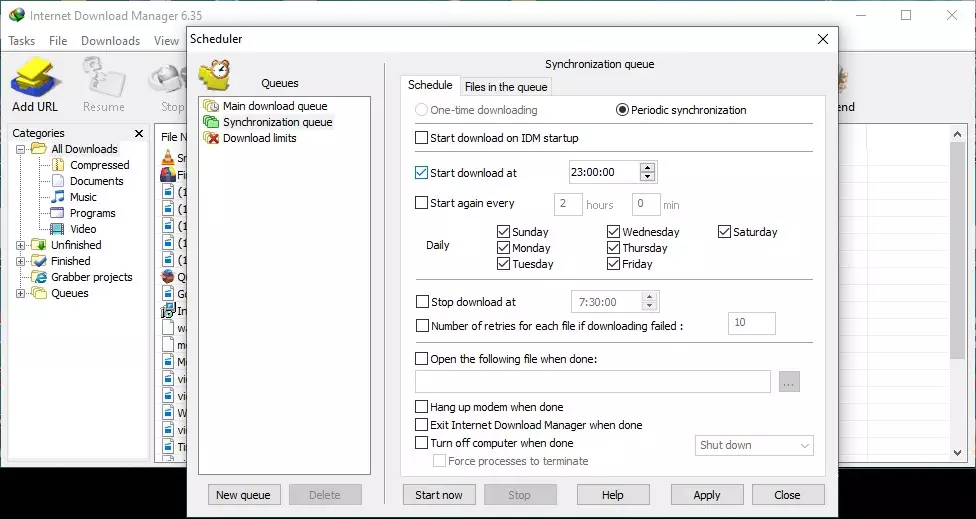Open the Shut down dropdown
Viewport: 976px width, 519px height.
click(x=754, y=445)
